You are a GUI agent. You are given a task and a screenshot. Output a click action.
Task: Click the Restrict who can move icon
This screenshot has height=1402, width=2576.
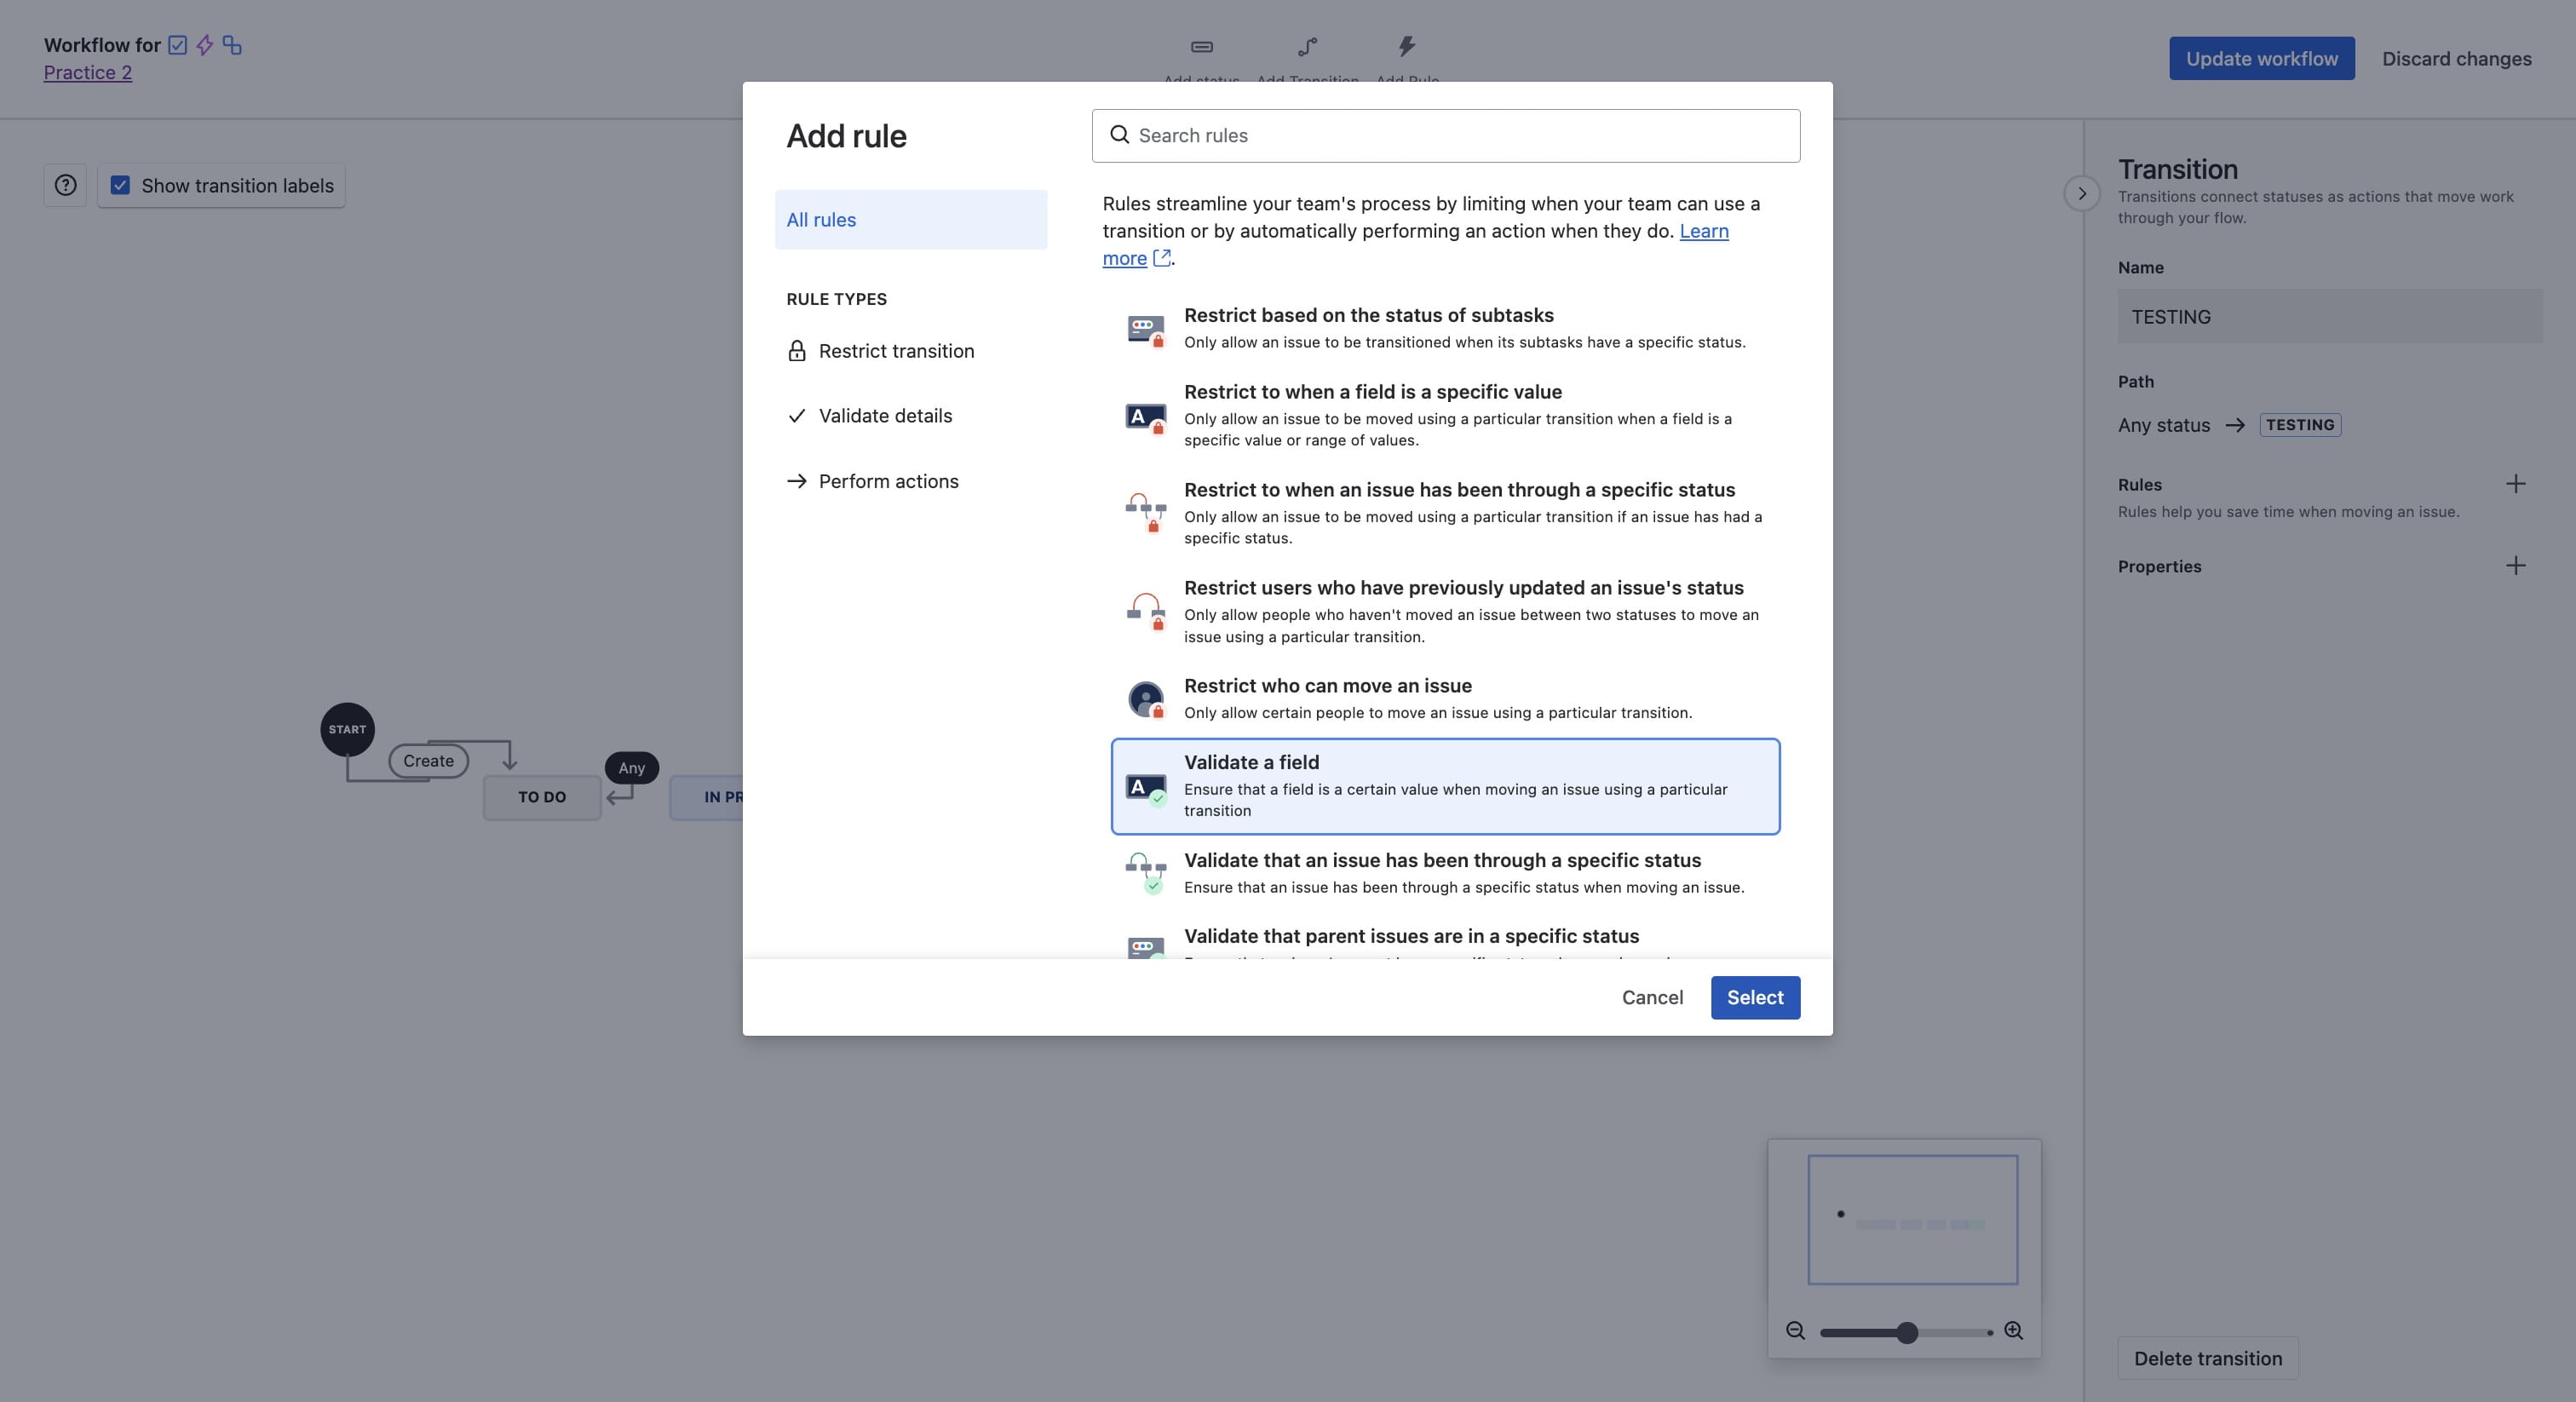click(x=1146, y=699)
